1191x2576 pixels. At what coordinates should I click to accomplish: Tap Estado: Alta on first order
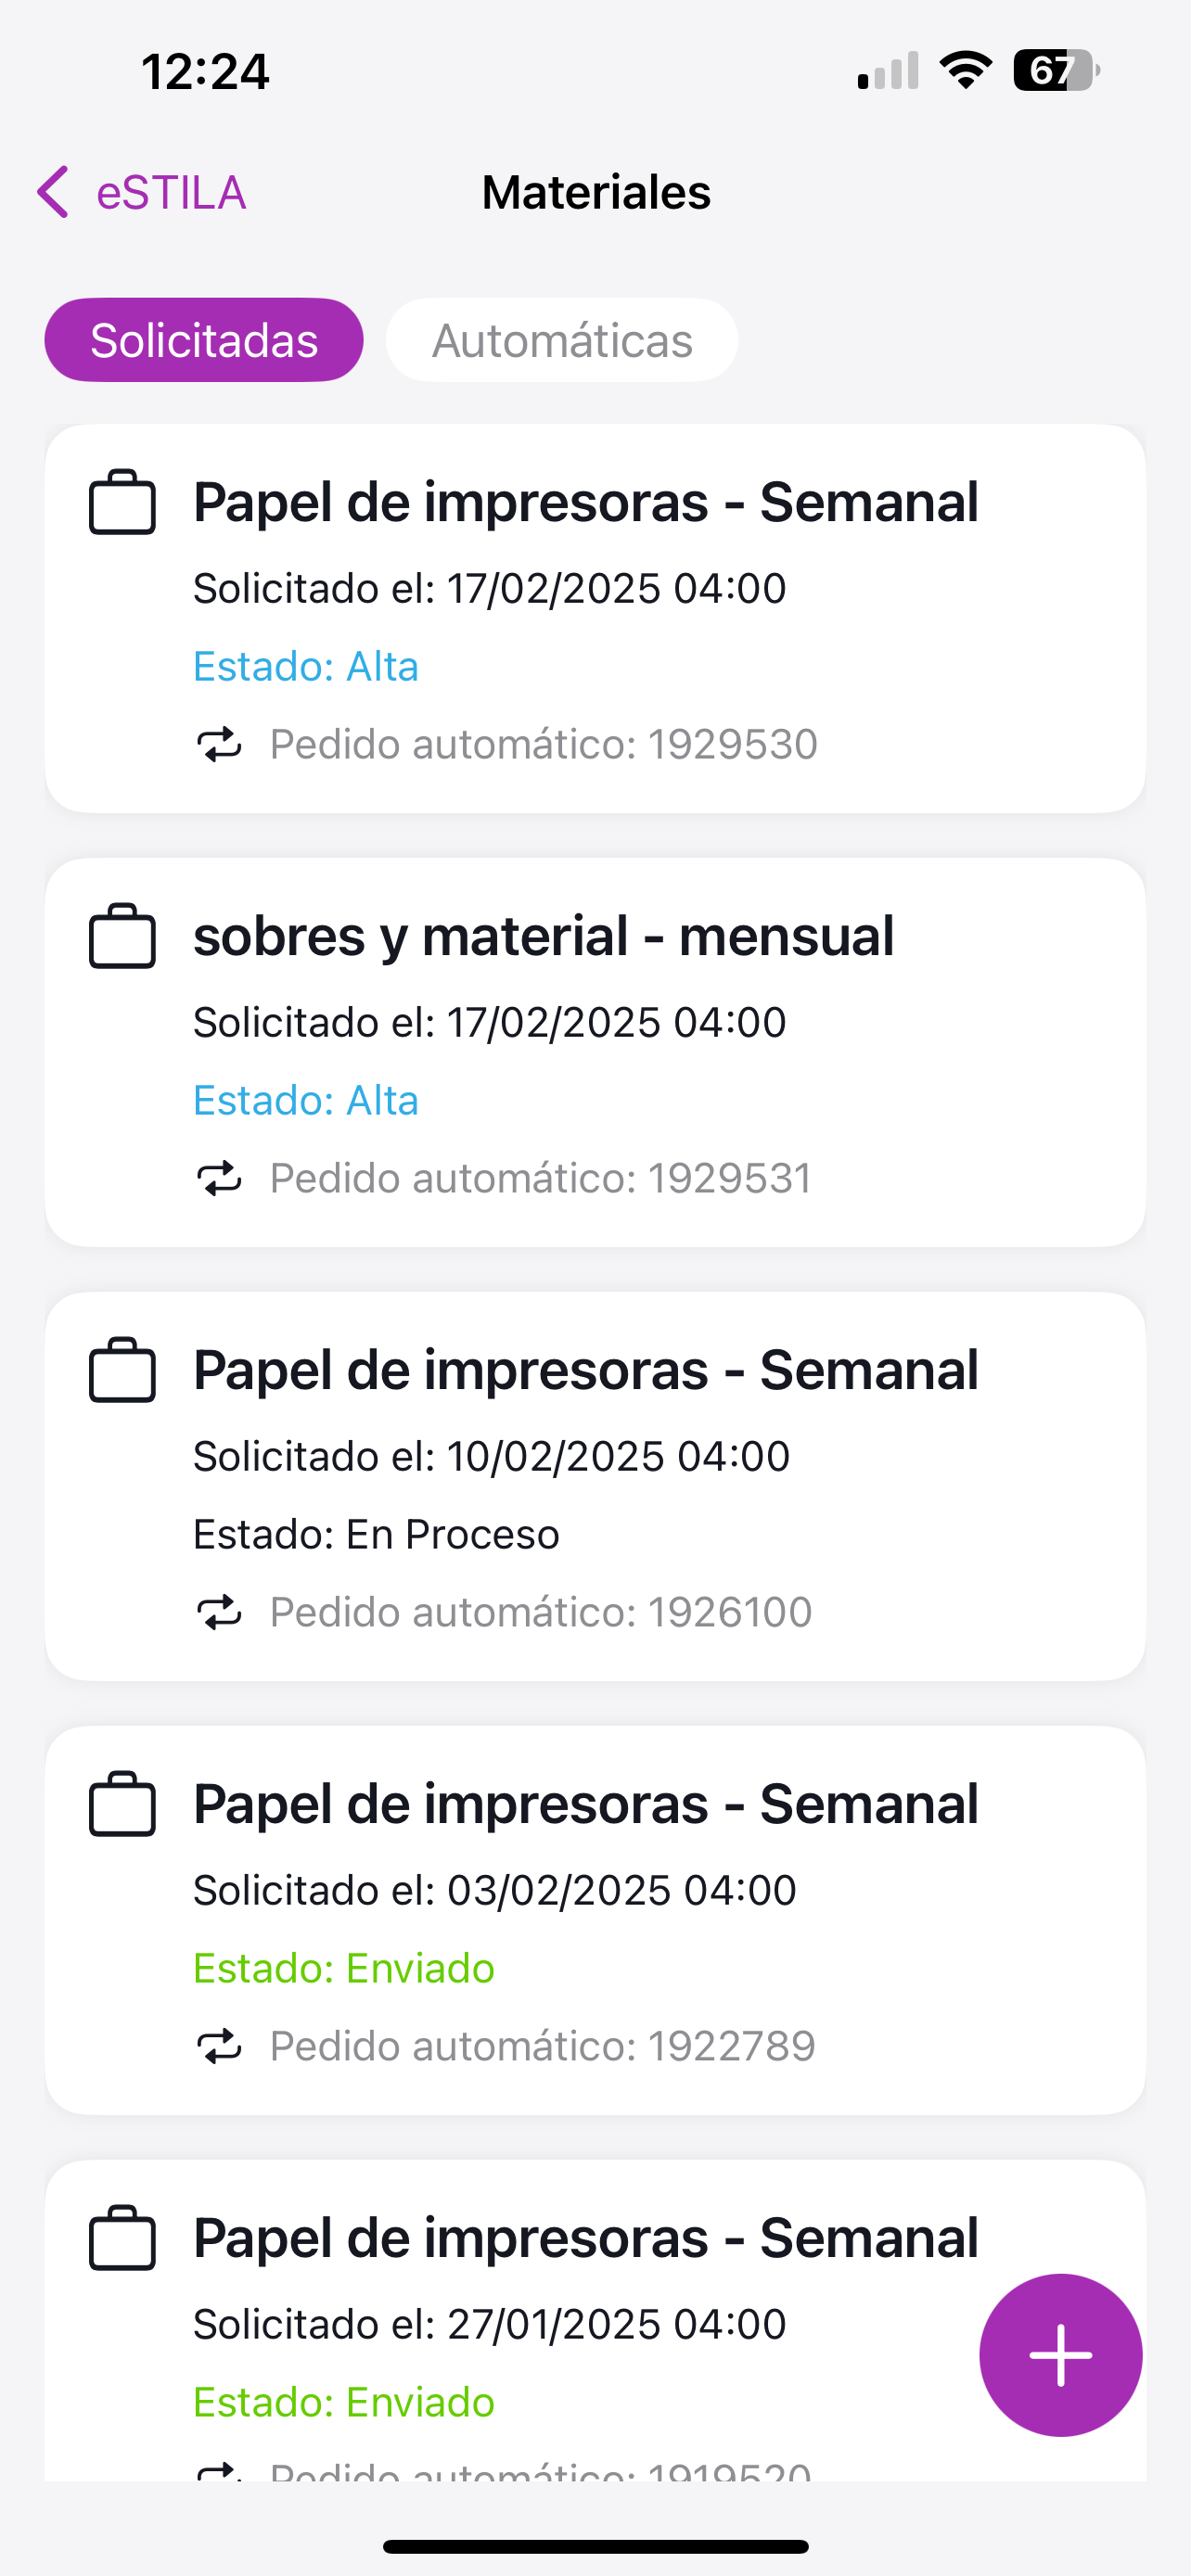[305, 666]
